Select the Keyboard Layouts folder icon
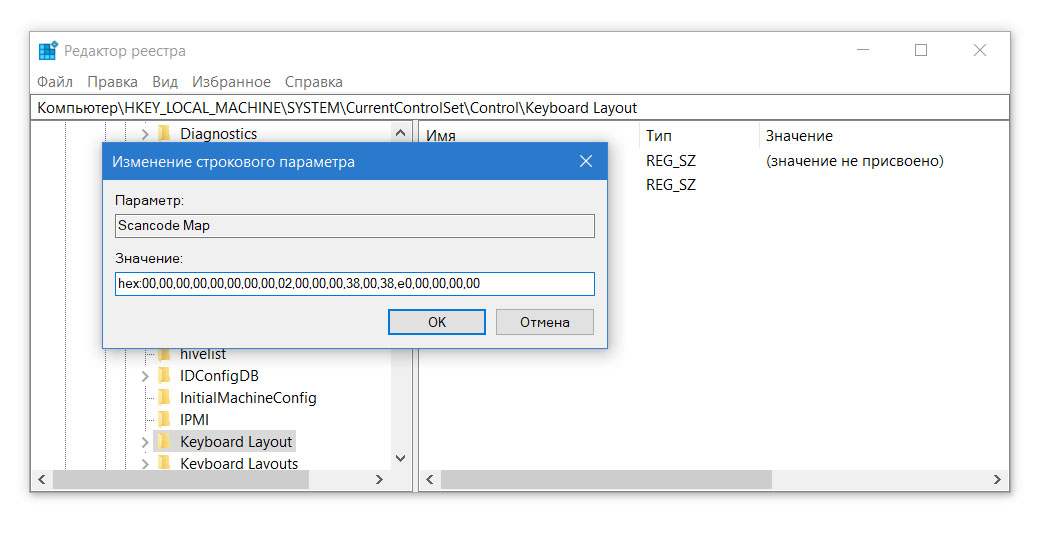 tap(164, 463)
